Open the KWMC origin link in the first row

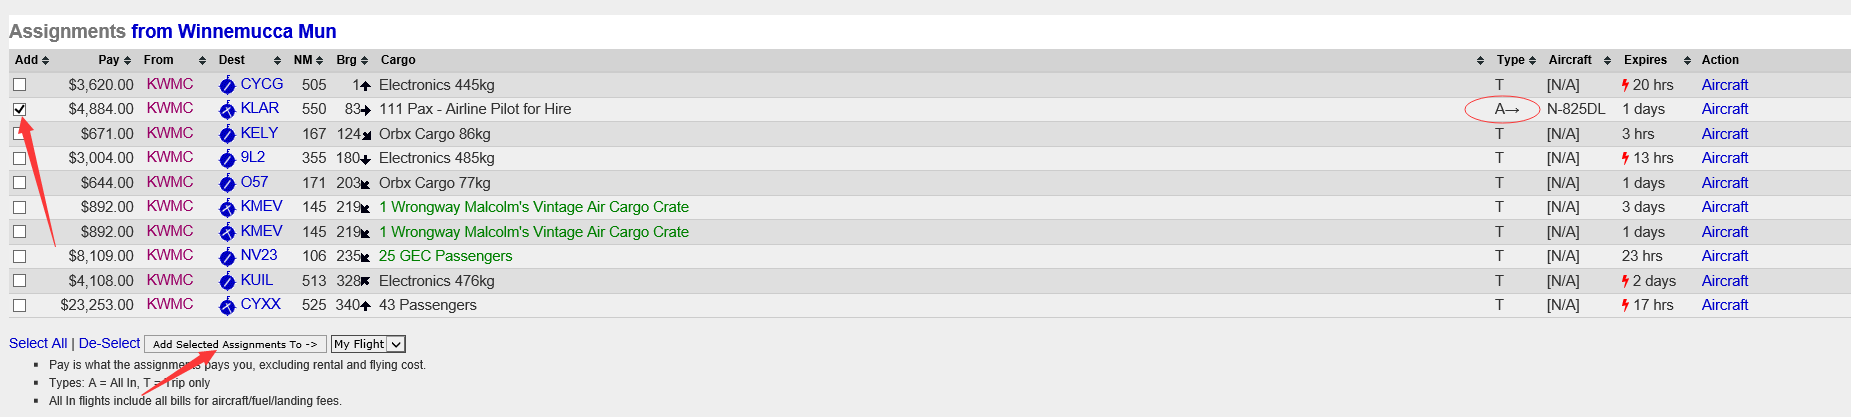pos(170,84)
